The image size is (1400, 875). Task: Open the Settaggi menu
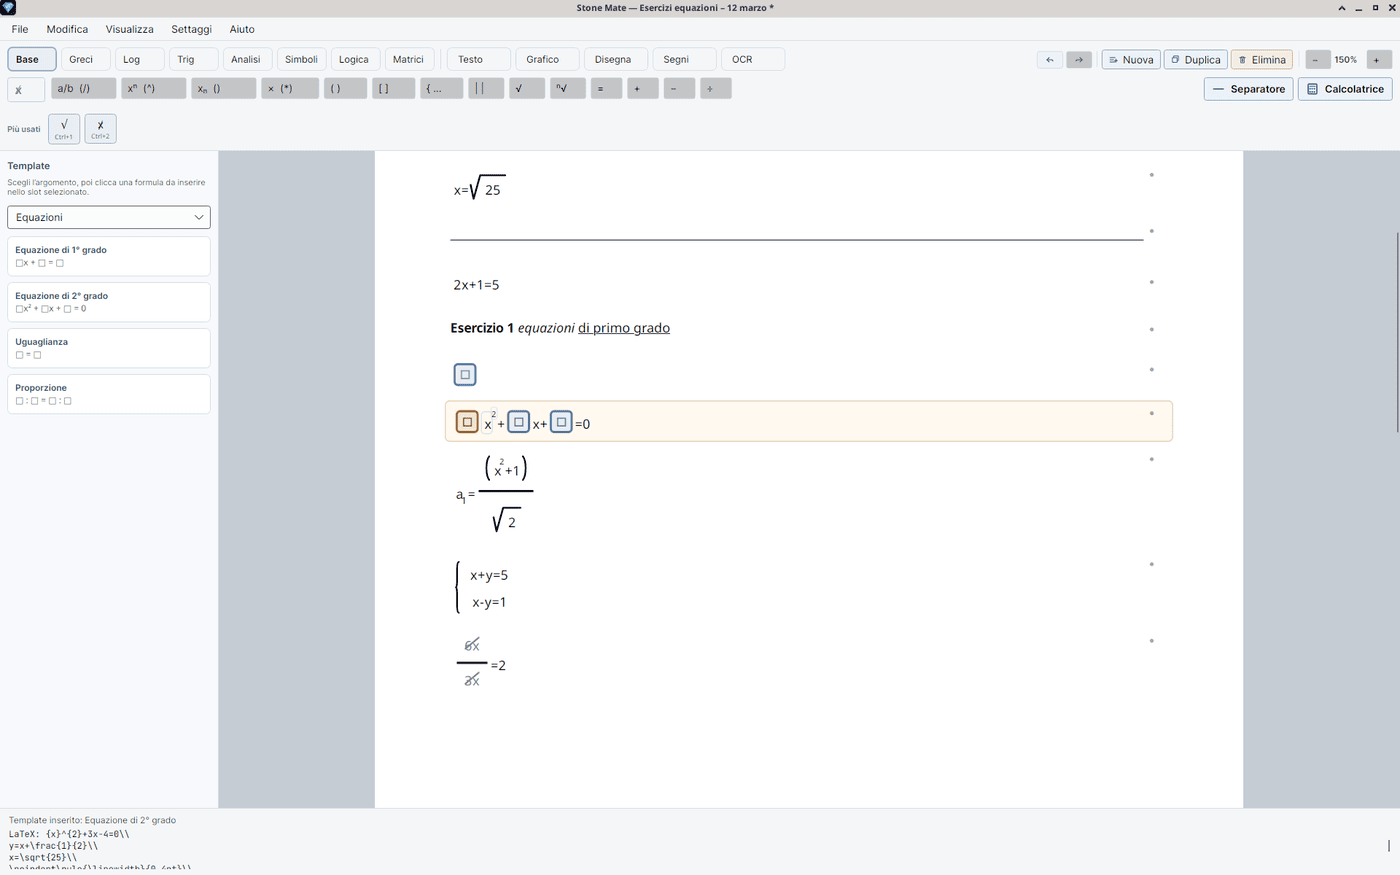(x=191, y=29)
